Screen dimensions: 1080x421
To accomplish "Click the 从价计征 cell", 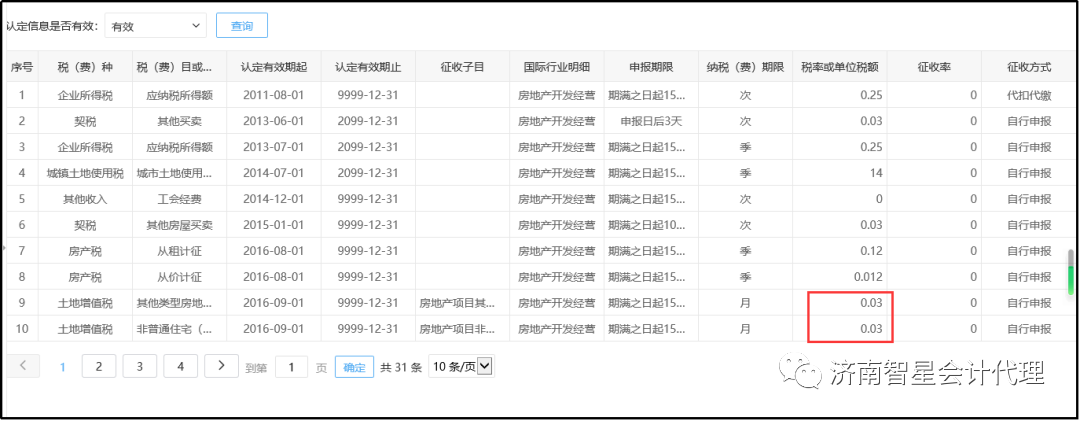I will (x=179, y=277).
